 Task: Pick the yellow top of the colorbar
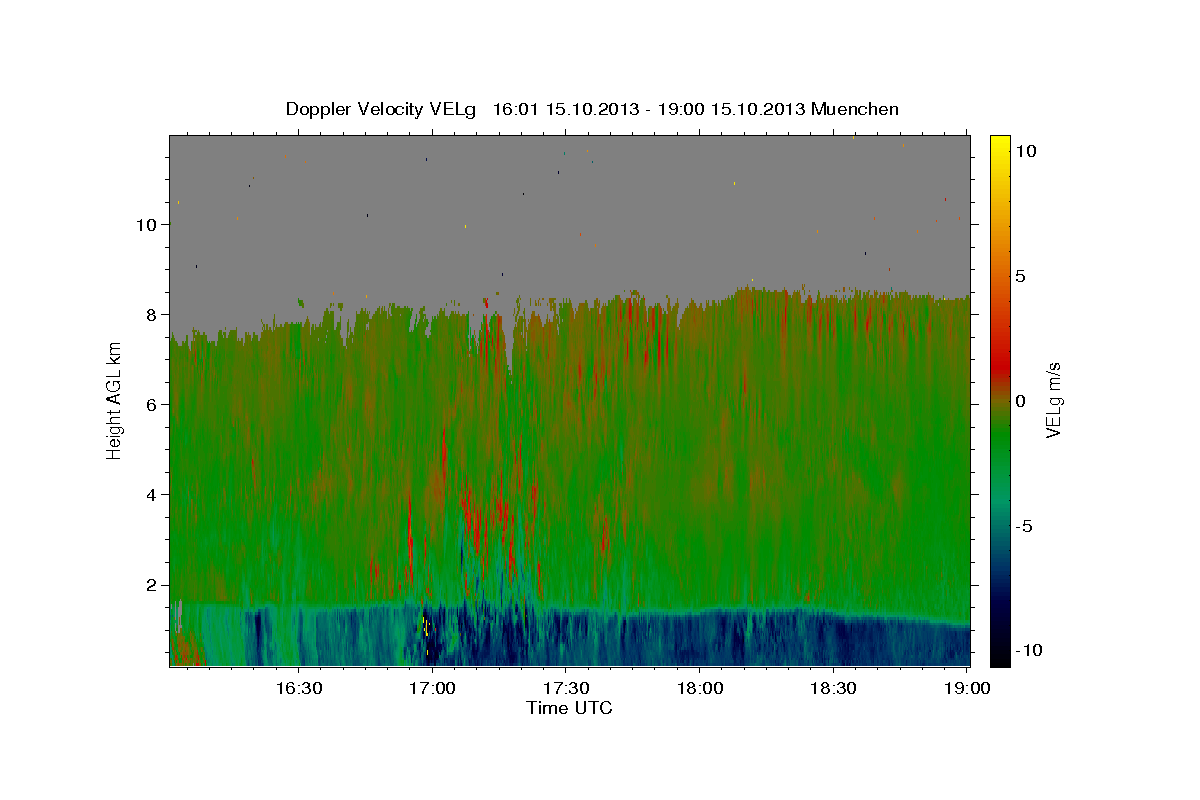point(1000,145)
